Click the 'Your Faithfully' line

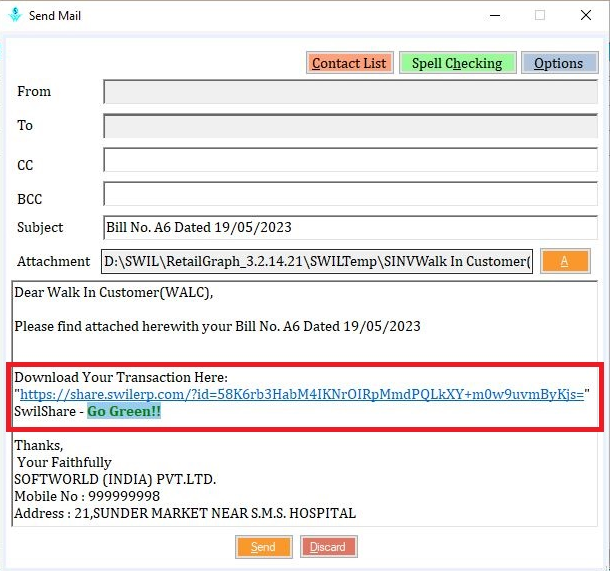click(x=64, y=462)
